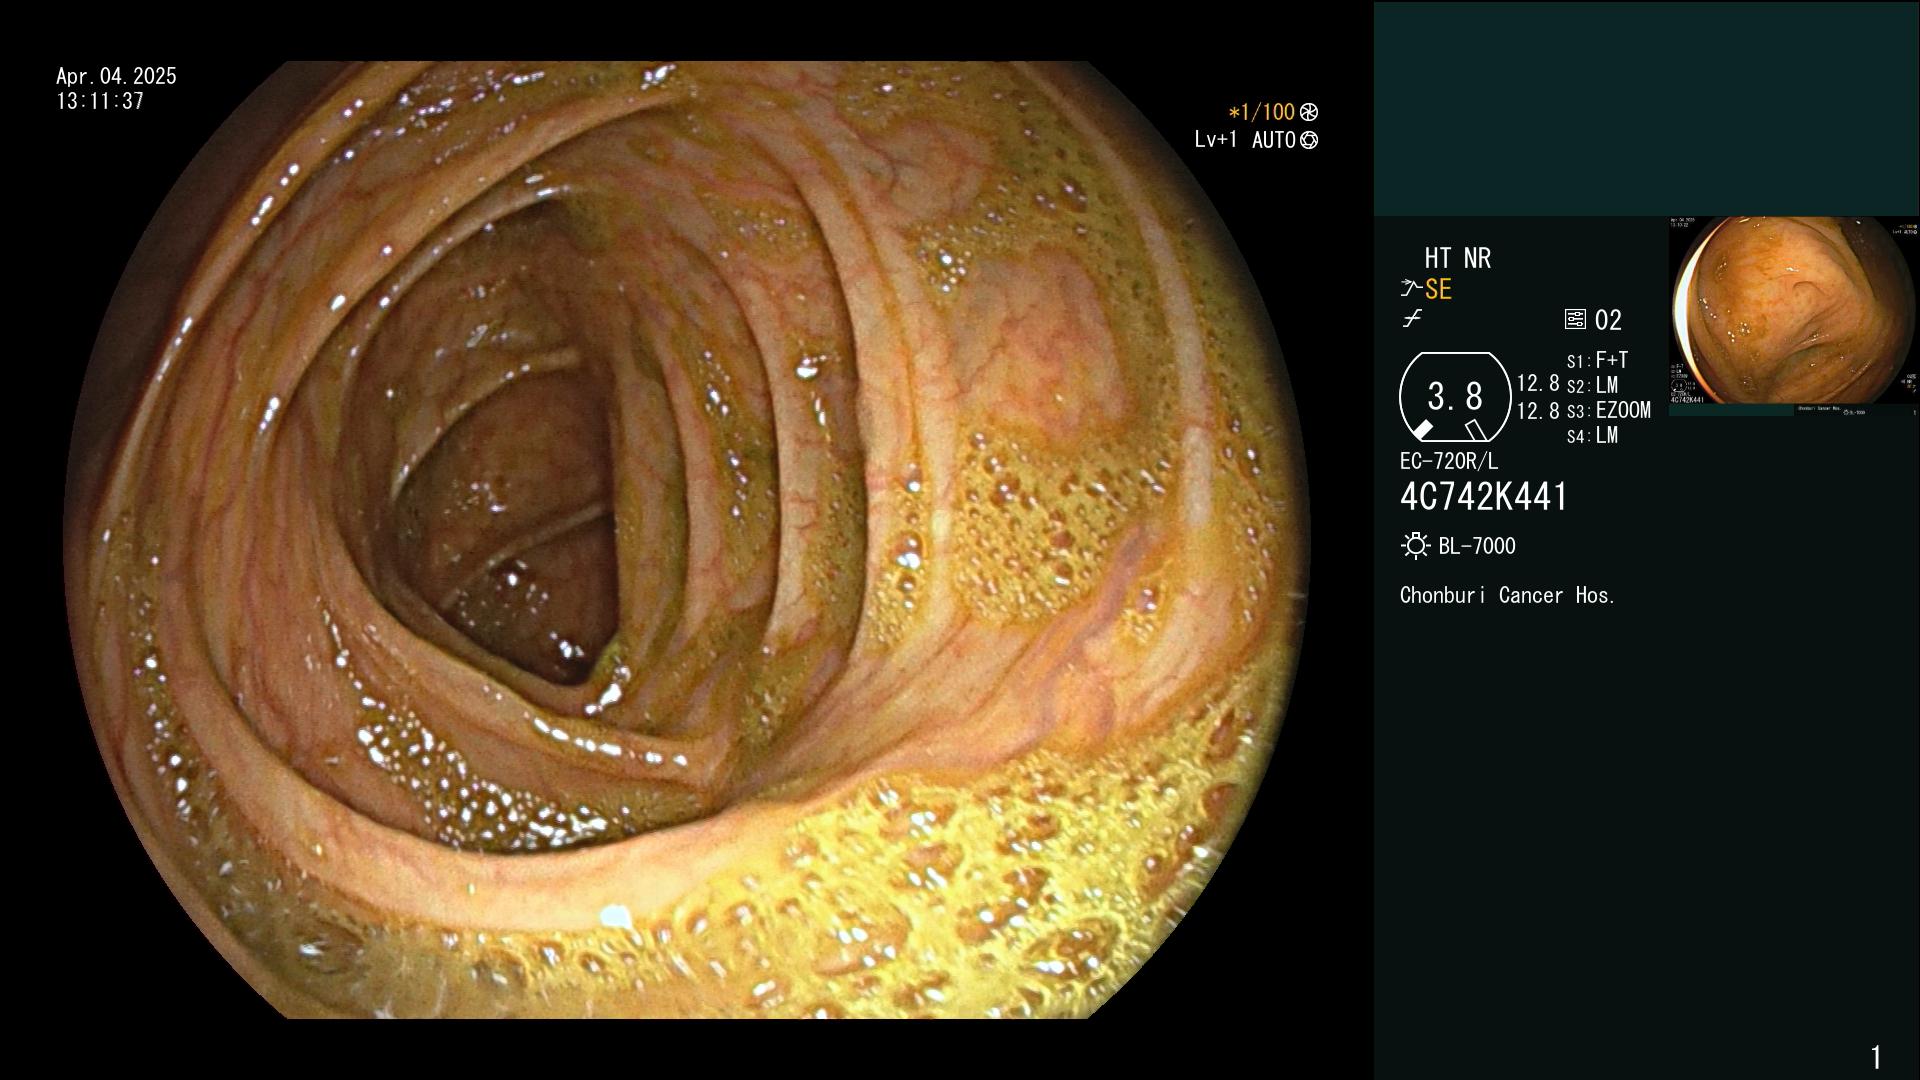Click the scope diameter diagram showing 3.8
1920x1080 pixels.
pyautogui.click(x=1455, y=397)
